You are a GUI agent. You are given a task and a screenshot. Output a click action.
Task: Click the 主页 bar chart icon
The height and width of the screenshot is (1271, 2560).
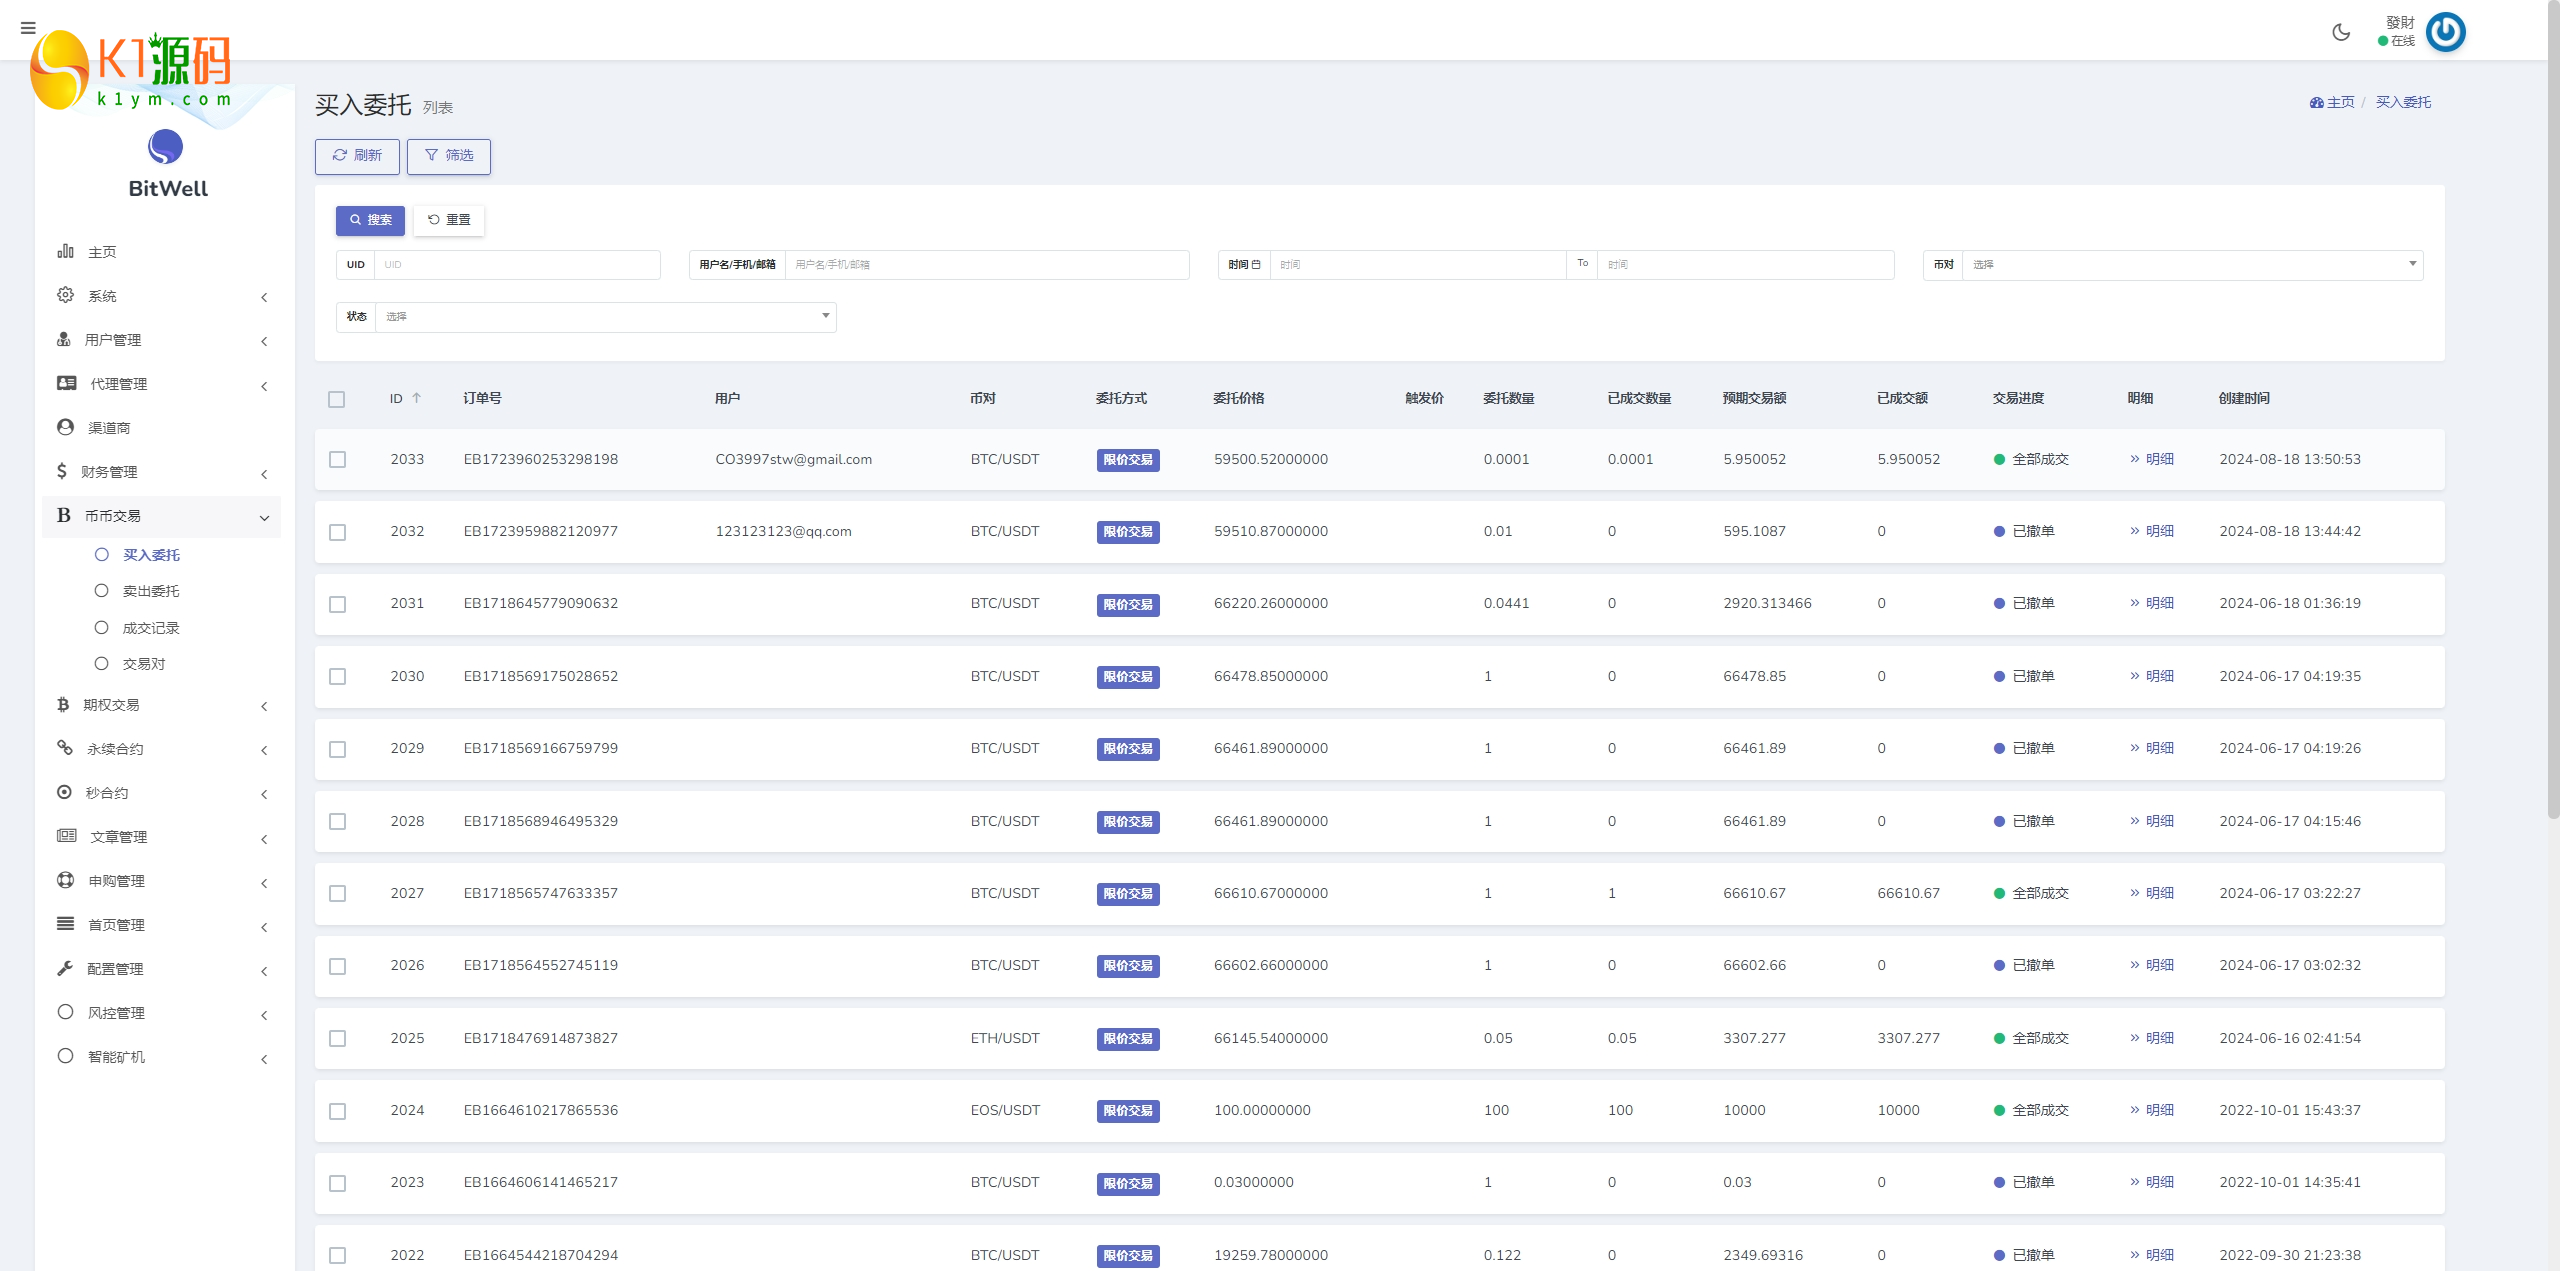pos(66,251)
